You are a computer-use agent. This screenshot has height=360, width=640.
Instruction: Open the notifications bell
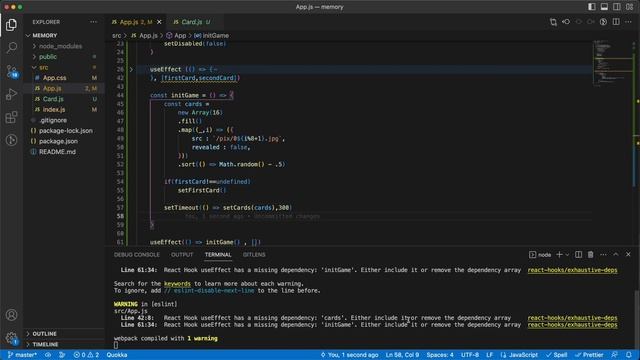coord(629,355)
